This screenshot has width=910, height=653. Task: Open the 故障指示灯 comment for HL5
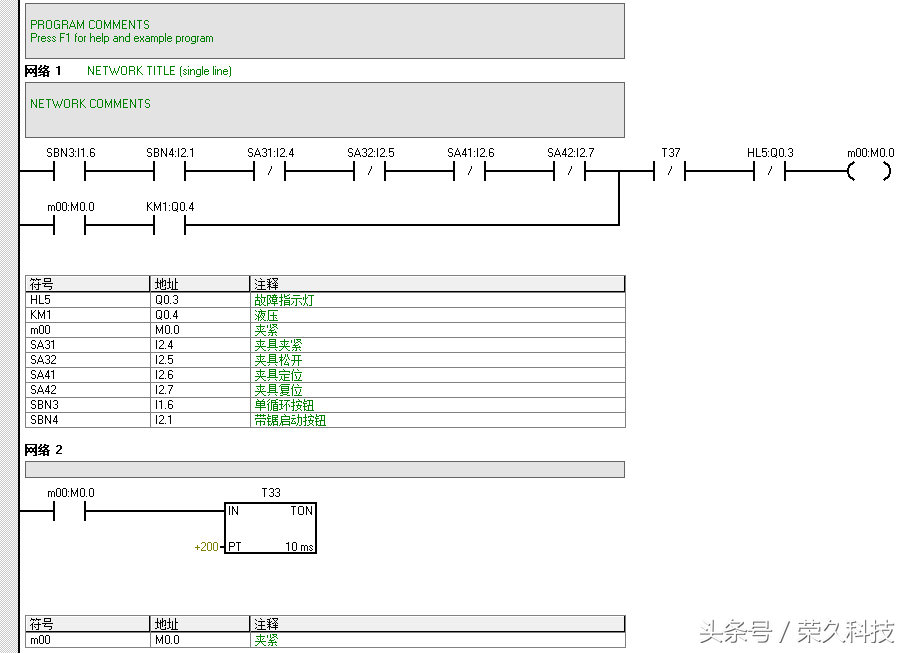(284, 300)
